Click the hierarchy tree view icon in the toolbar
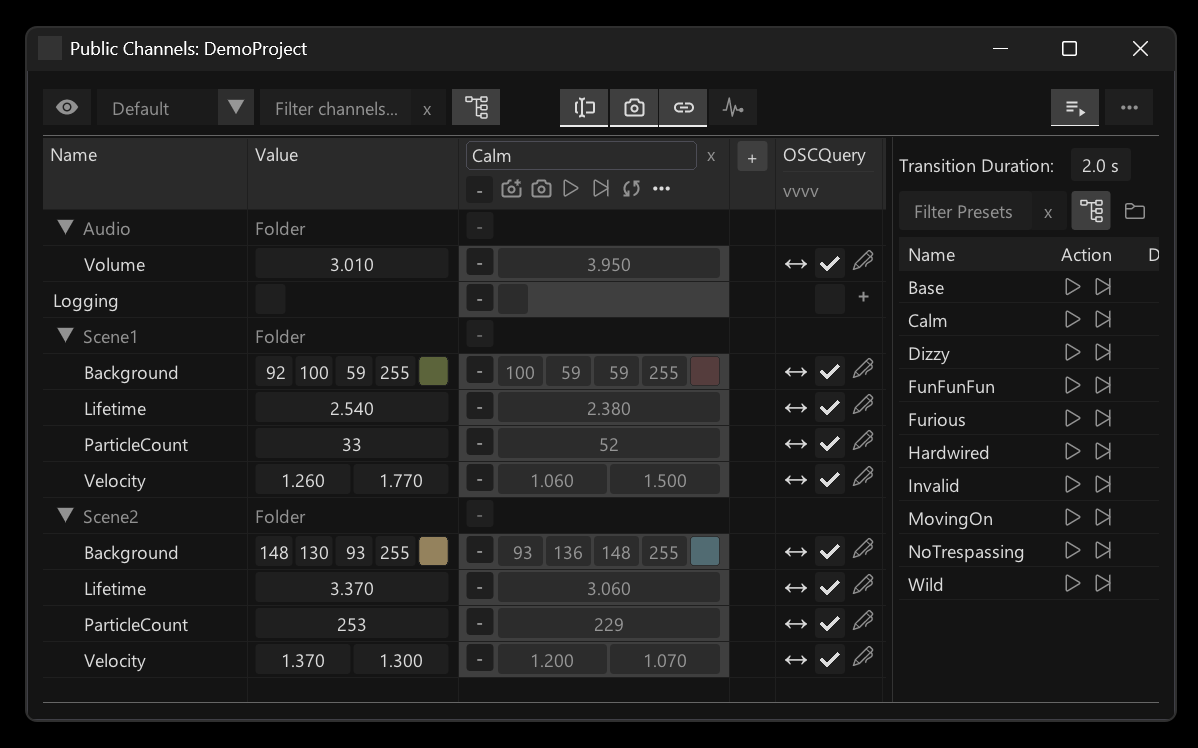Screen dimensions: 1198x748 click(x=476, y=108)
